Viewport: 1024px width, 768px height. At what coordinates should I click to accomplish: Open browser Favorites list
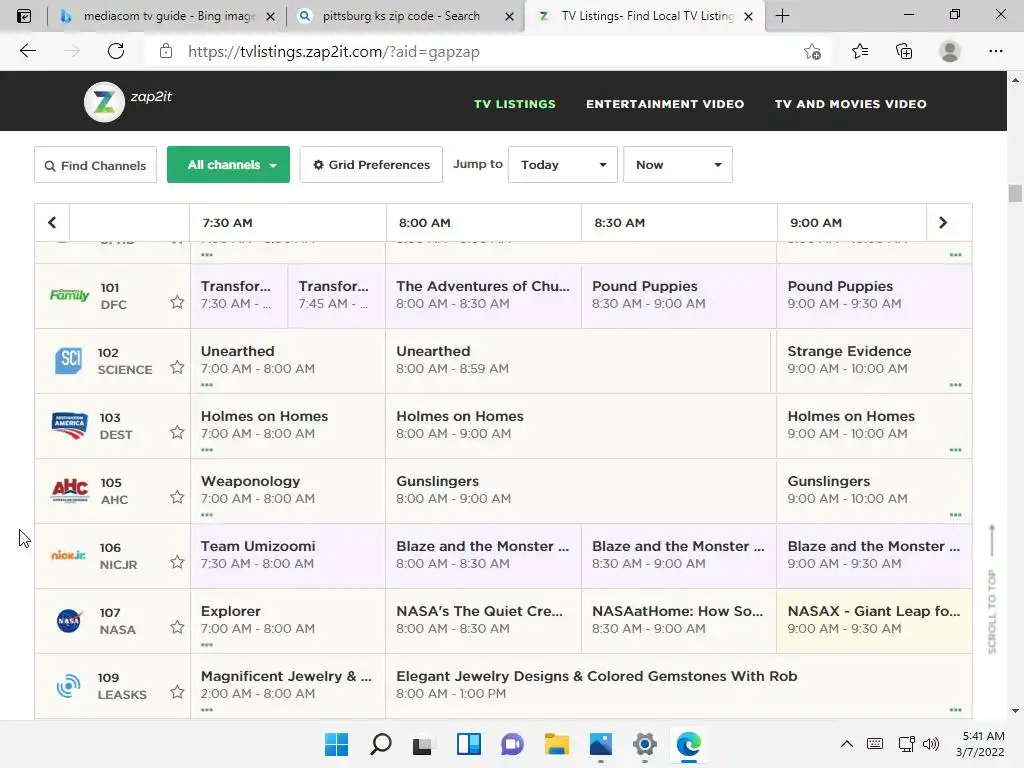pos(859,51)
